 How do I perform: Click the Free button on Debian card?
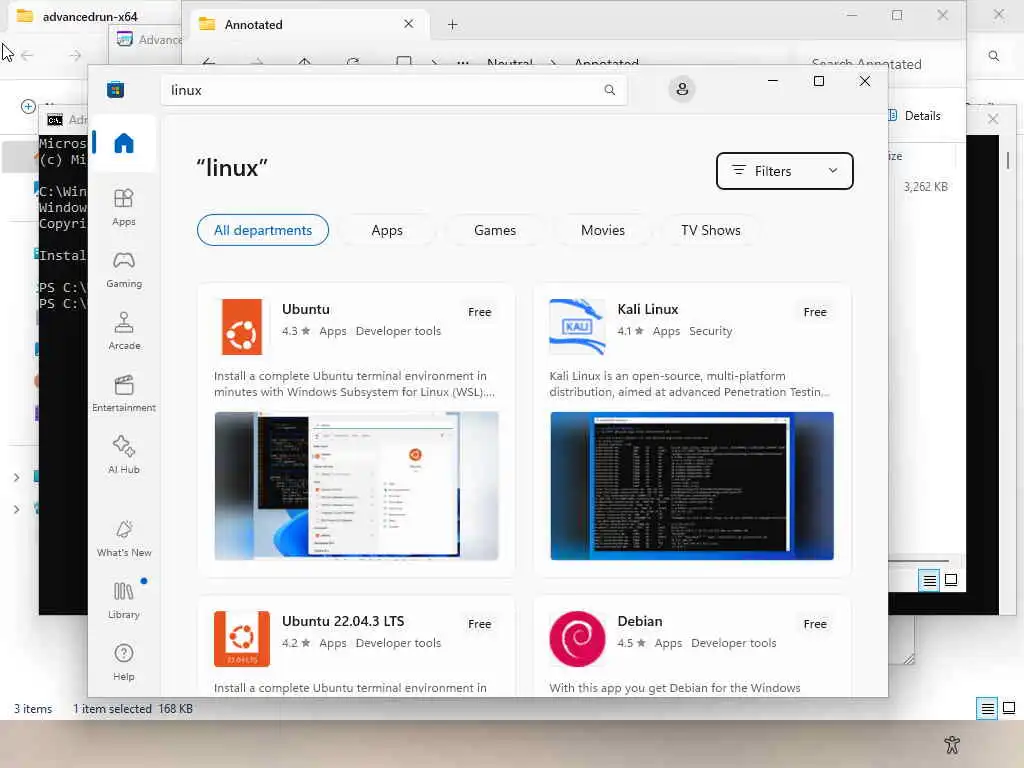815,624
